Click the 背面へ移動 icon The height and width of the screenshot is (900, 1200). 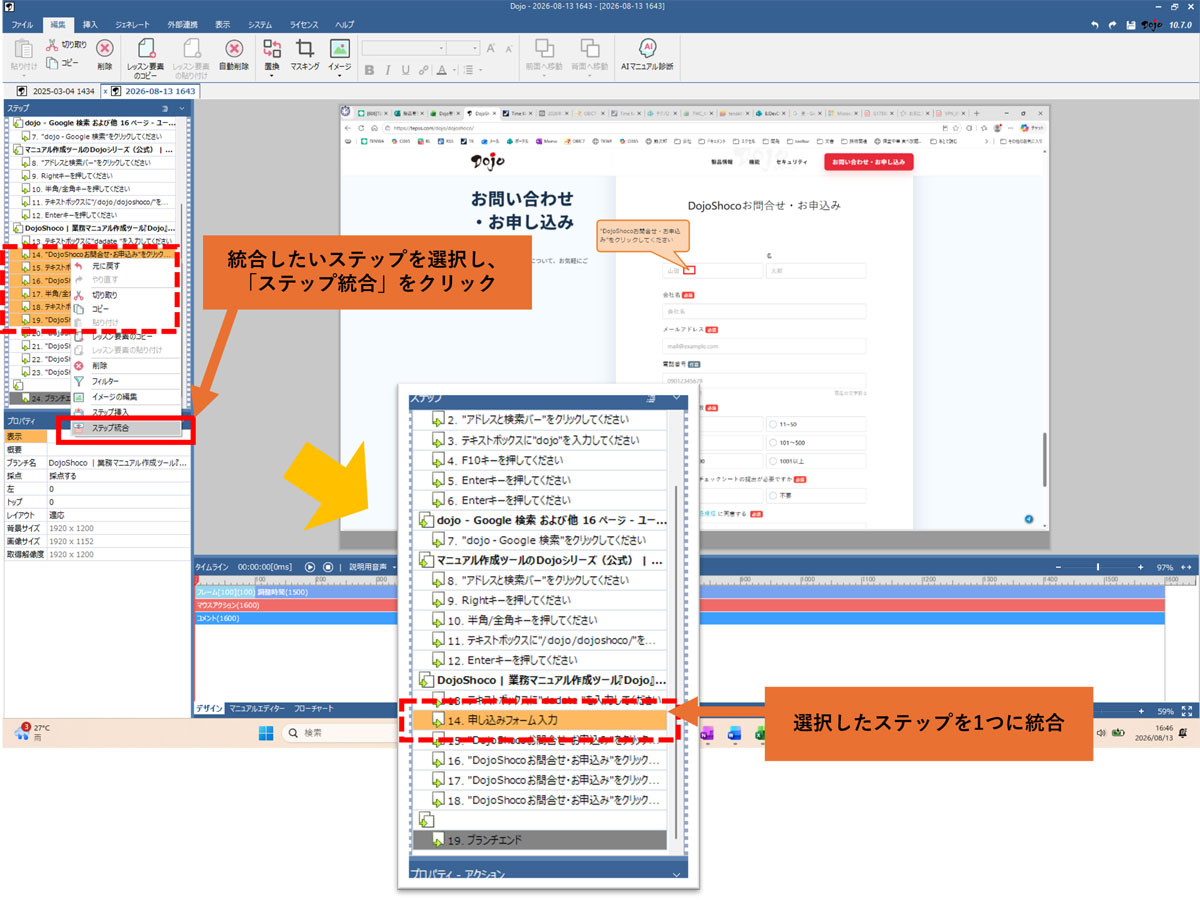[590, 48]
